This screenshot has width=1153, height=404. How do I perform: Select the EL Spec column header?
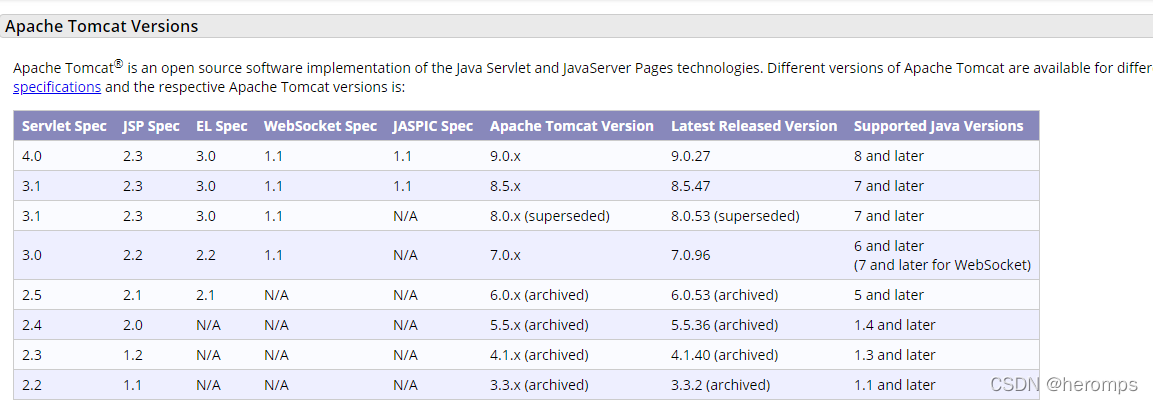click(221, 126)
